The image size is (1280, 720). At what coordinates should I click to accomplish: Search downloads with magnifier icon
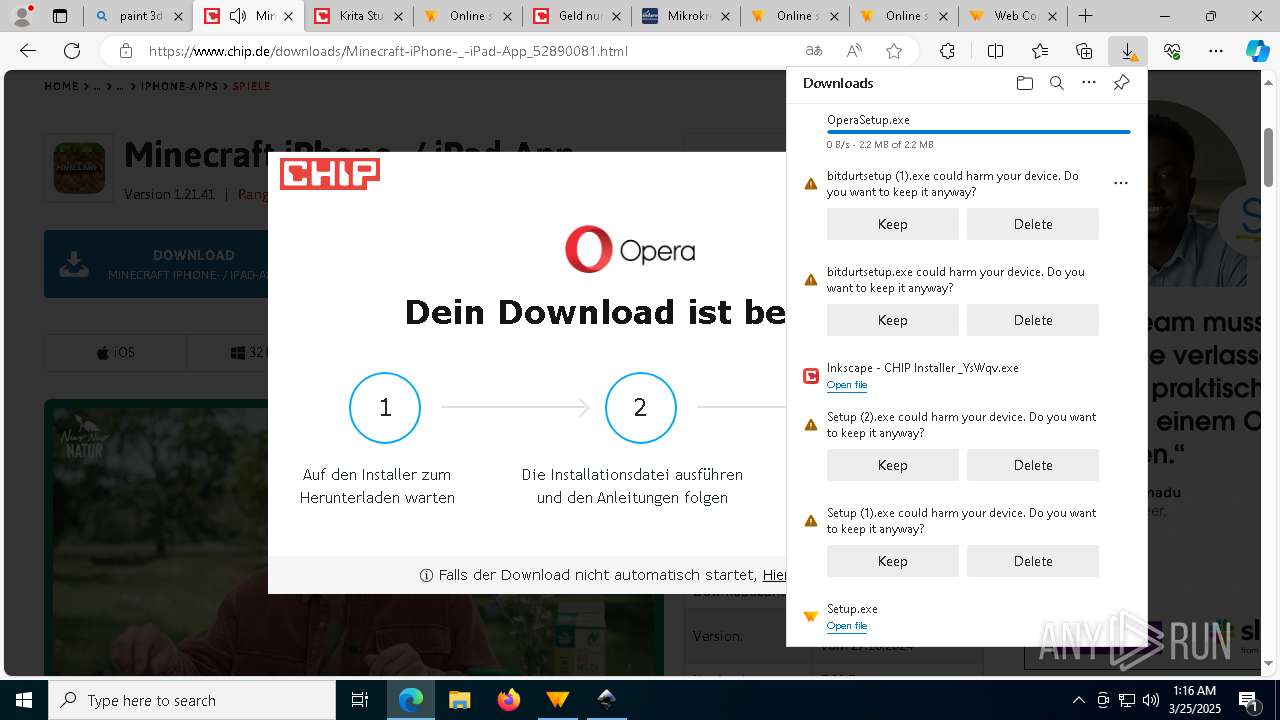(1057, 83)
